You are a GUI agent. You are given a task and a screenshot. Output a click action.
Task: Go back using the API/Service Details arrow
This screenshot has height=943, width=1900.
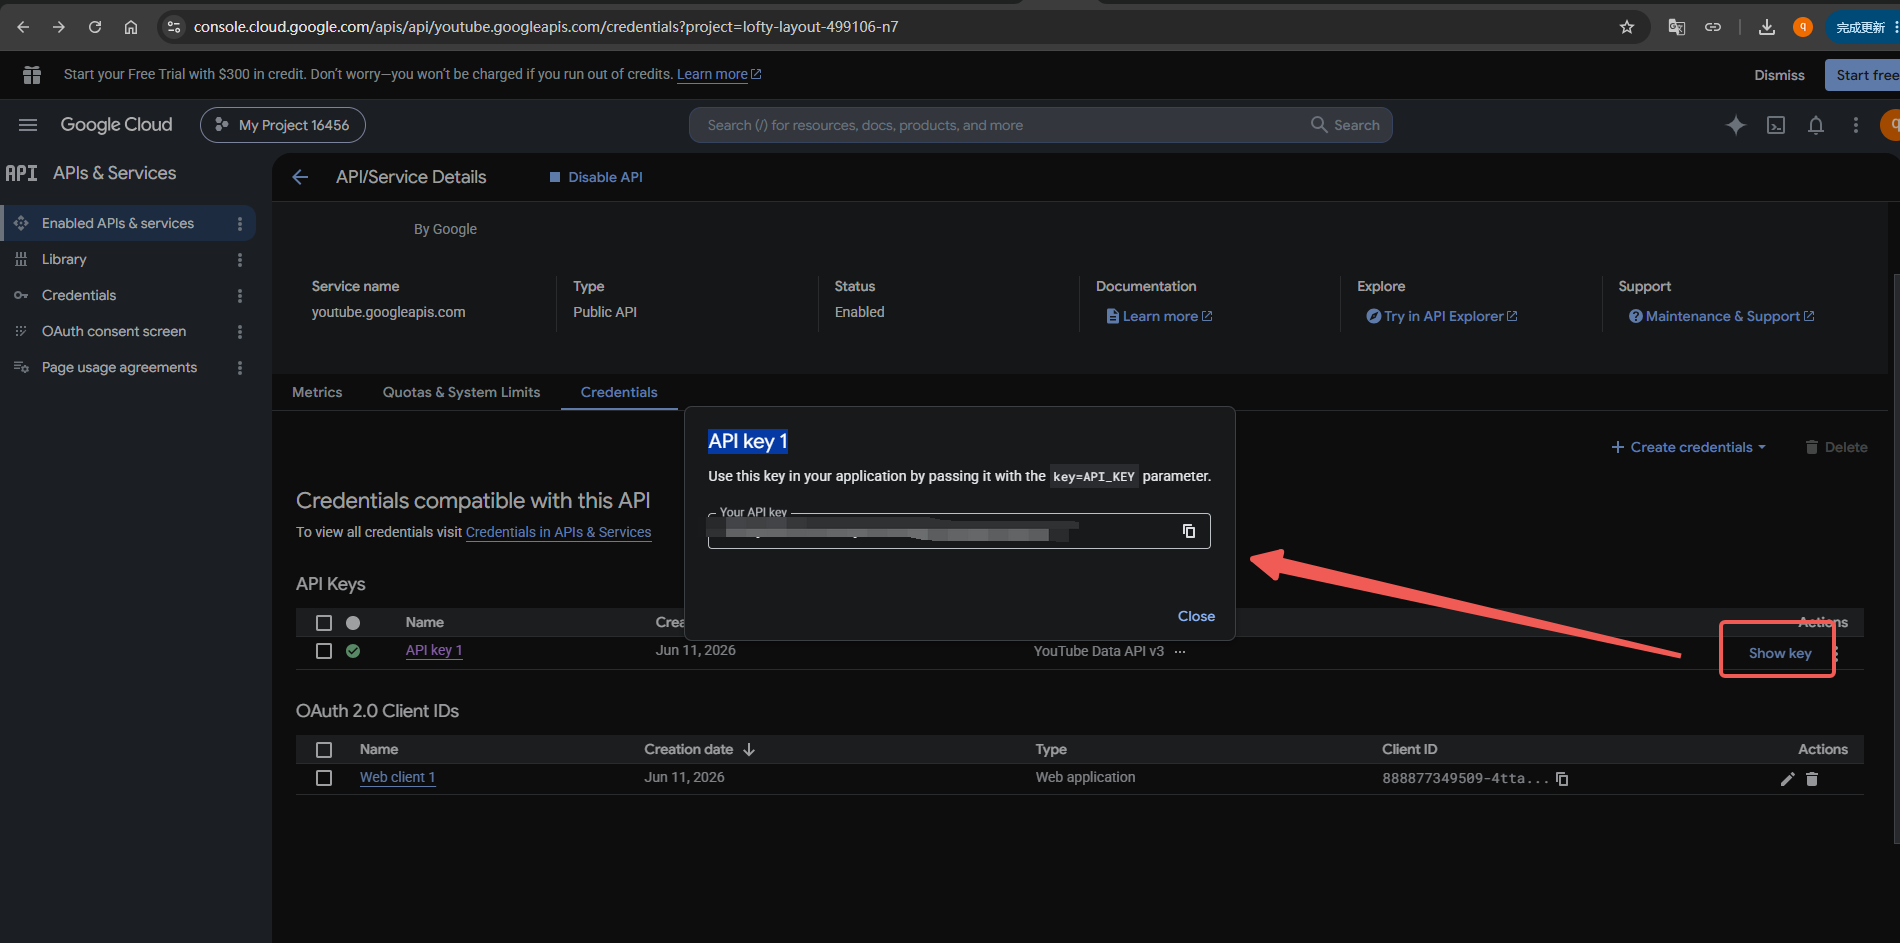[x=300, y=177]
